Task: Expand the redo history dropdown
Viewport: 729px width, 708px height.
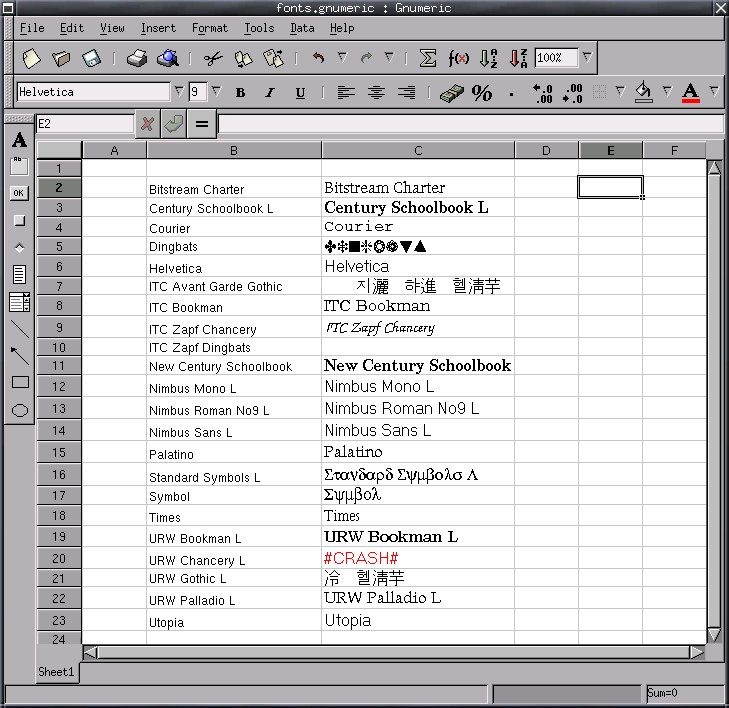Action: (389, 57)
